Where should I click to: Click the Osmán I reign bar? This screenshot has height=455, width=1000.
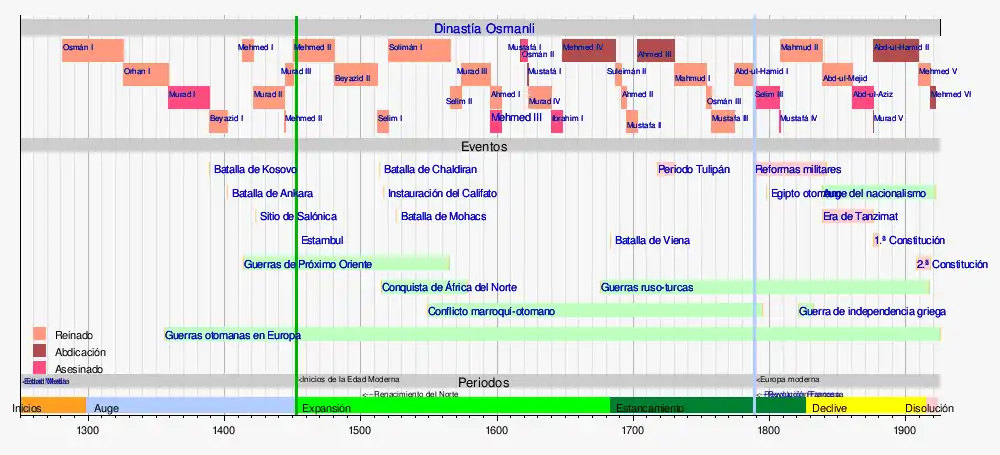coord(92,50)
